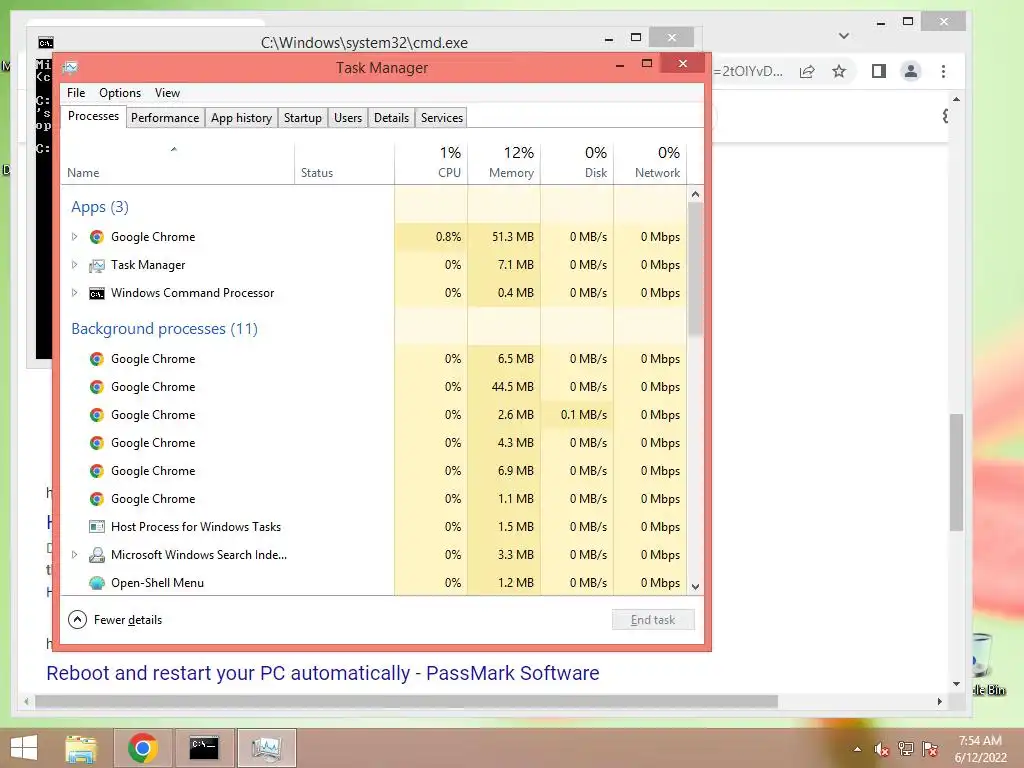Bookmark this page with the star icon
The height and width of the screenshot is (768, 1024).
pos(839,71)
